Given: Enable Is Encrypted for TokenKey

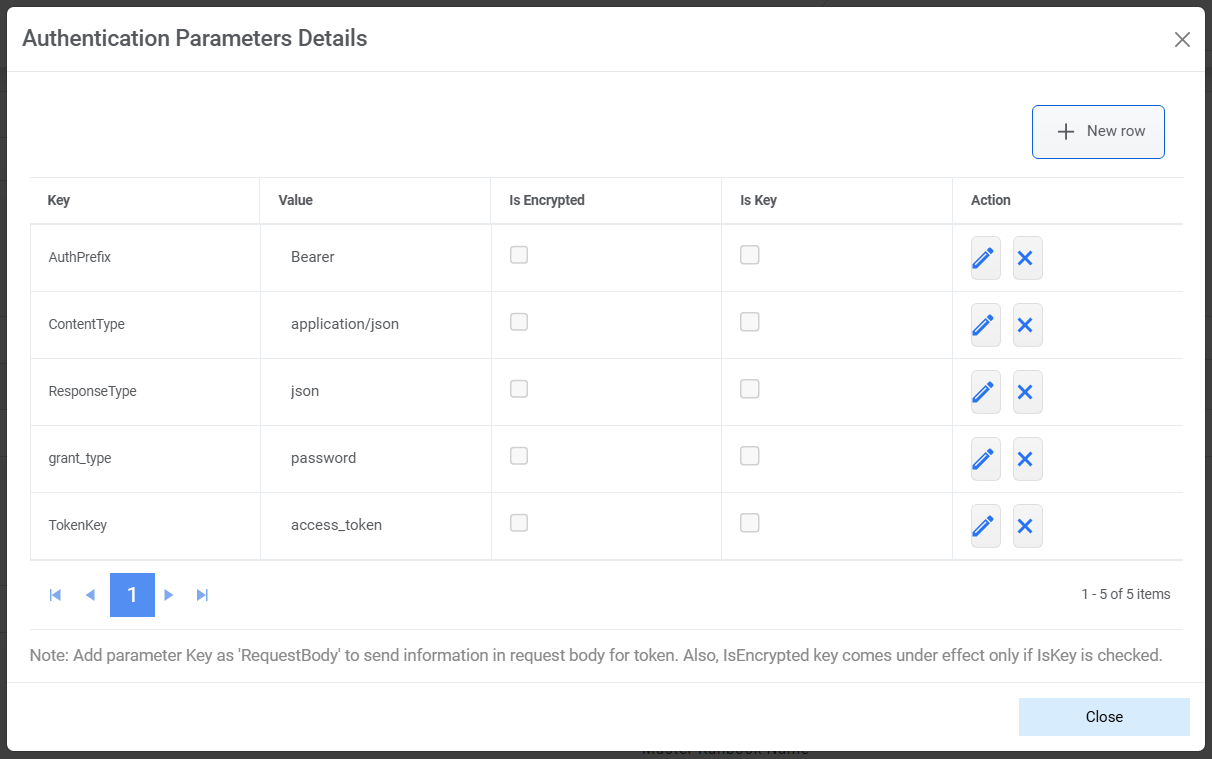Looking at the screenshot, I should click(518, 522).
